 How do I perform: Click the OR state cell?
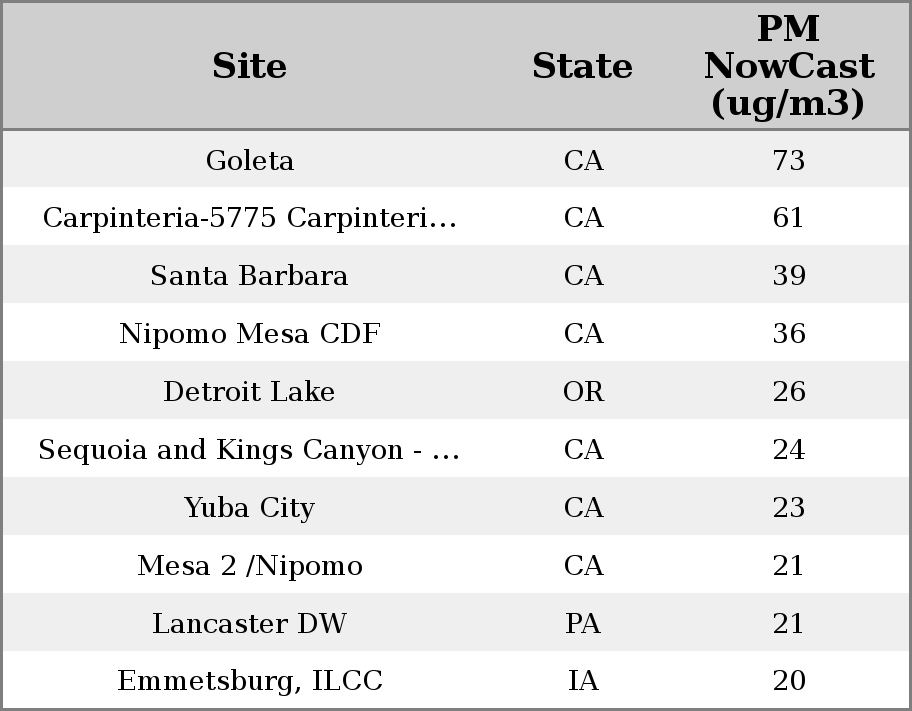pyautogui.click(x=583, y=392)
